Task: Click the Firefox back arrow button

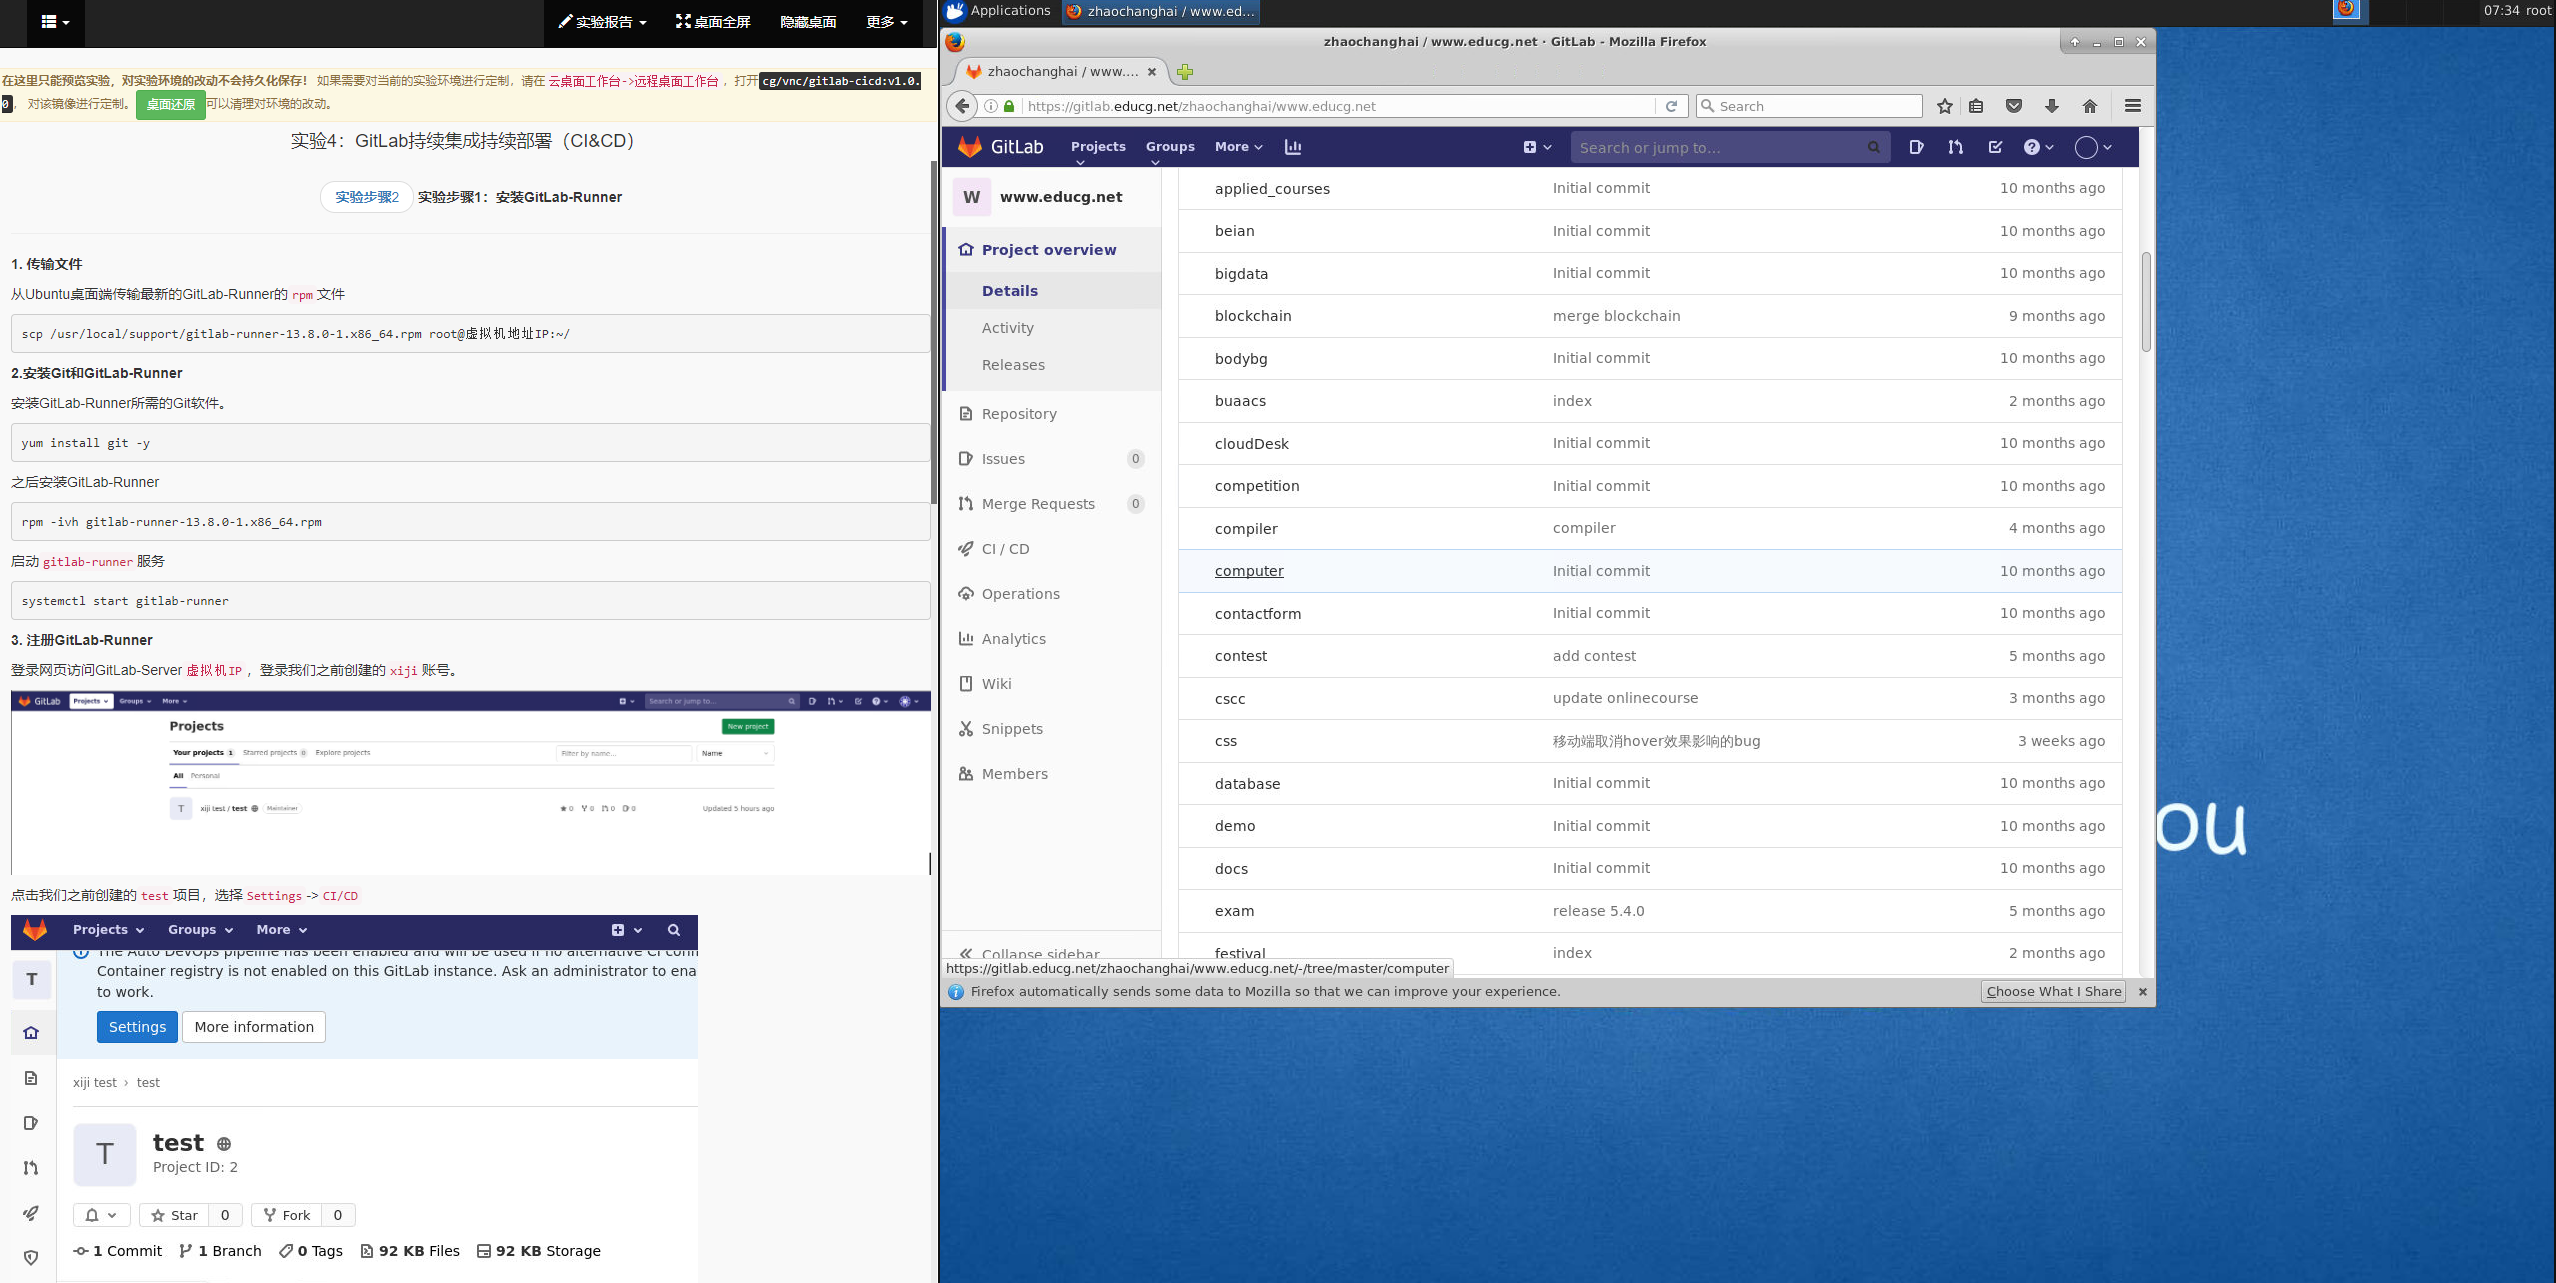Action: click(x=962, y=106)
